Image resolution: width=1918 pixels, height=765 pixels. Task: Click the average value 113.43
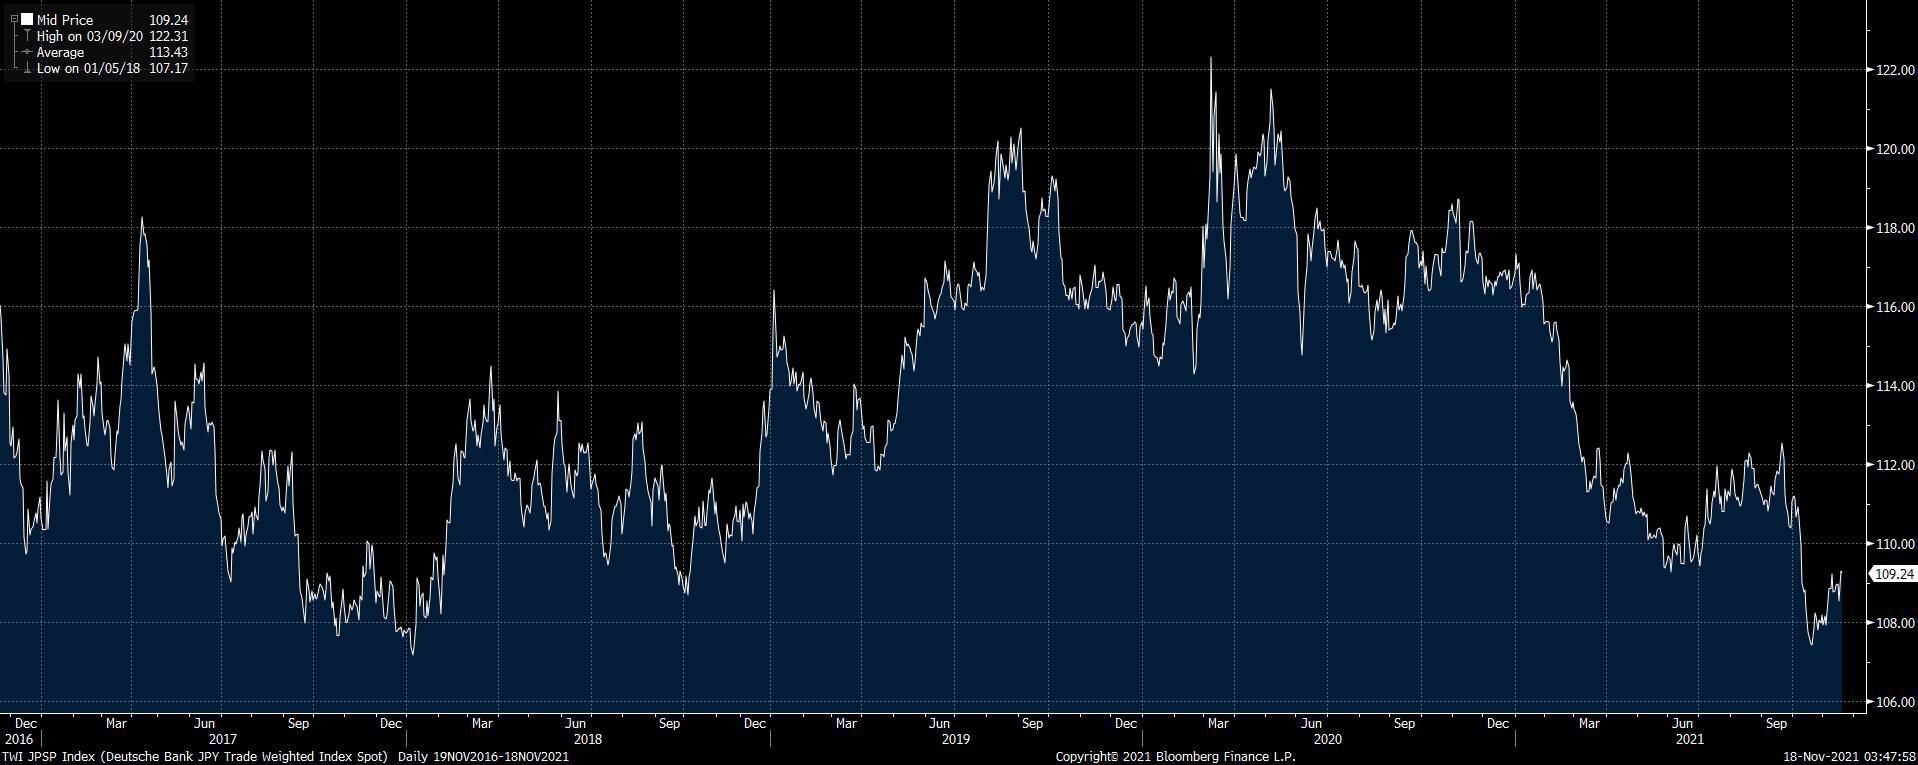point(168,52)
